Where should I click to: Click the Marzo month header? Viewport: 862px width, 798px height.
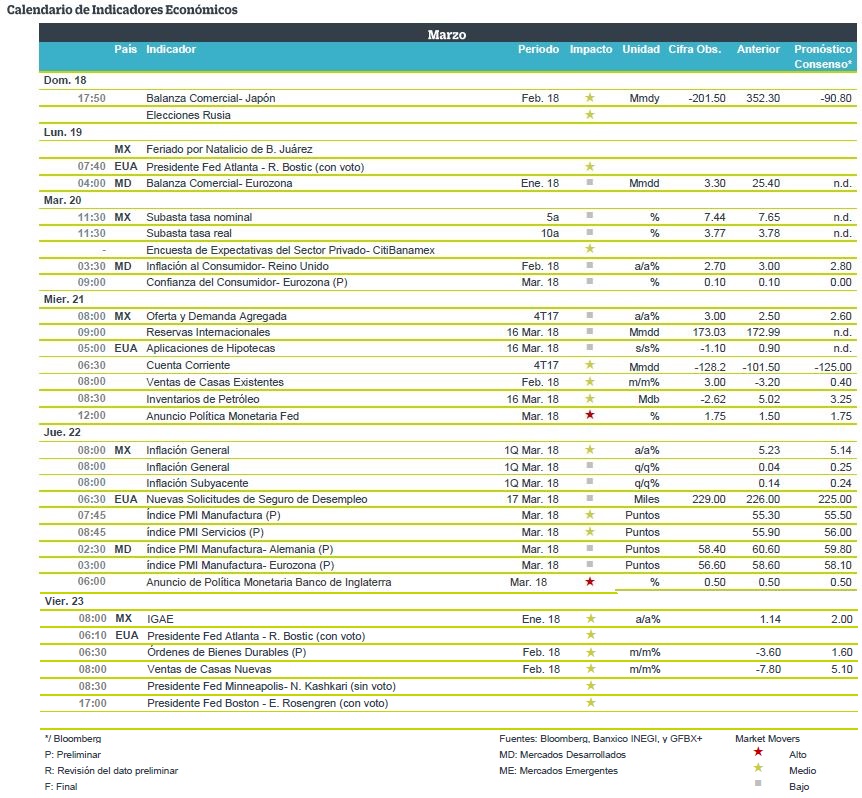click(x=447, y=34)
